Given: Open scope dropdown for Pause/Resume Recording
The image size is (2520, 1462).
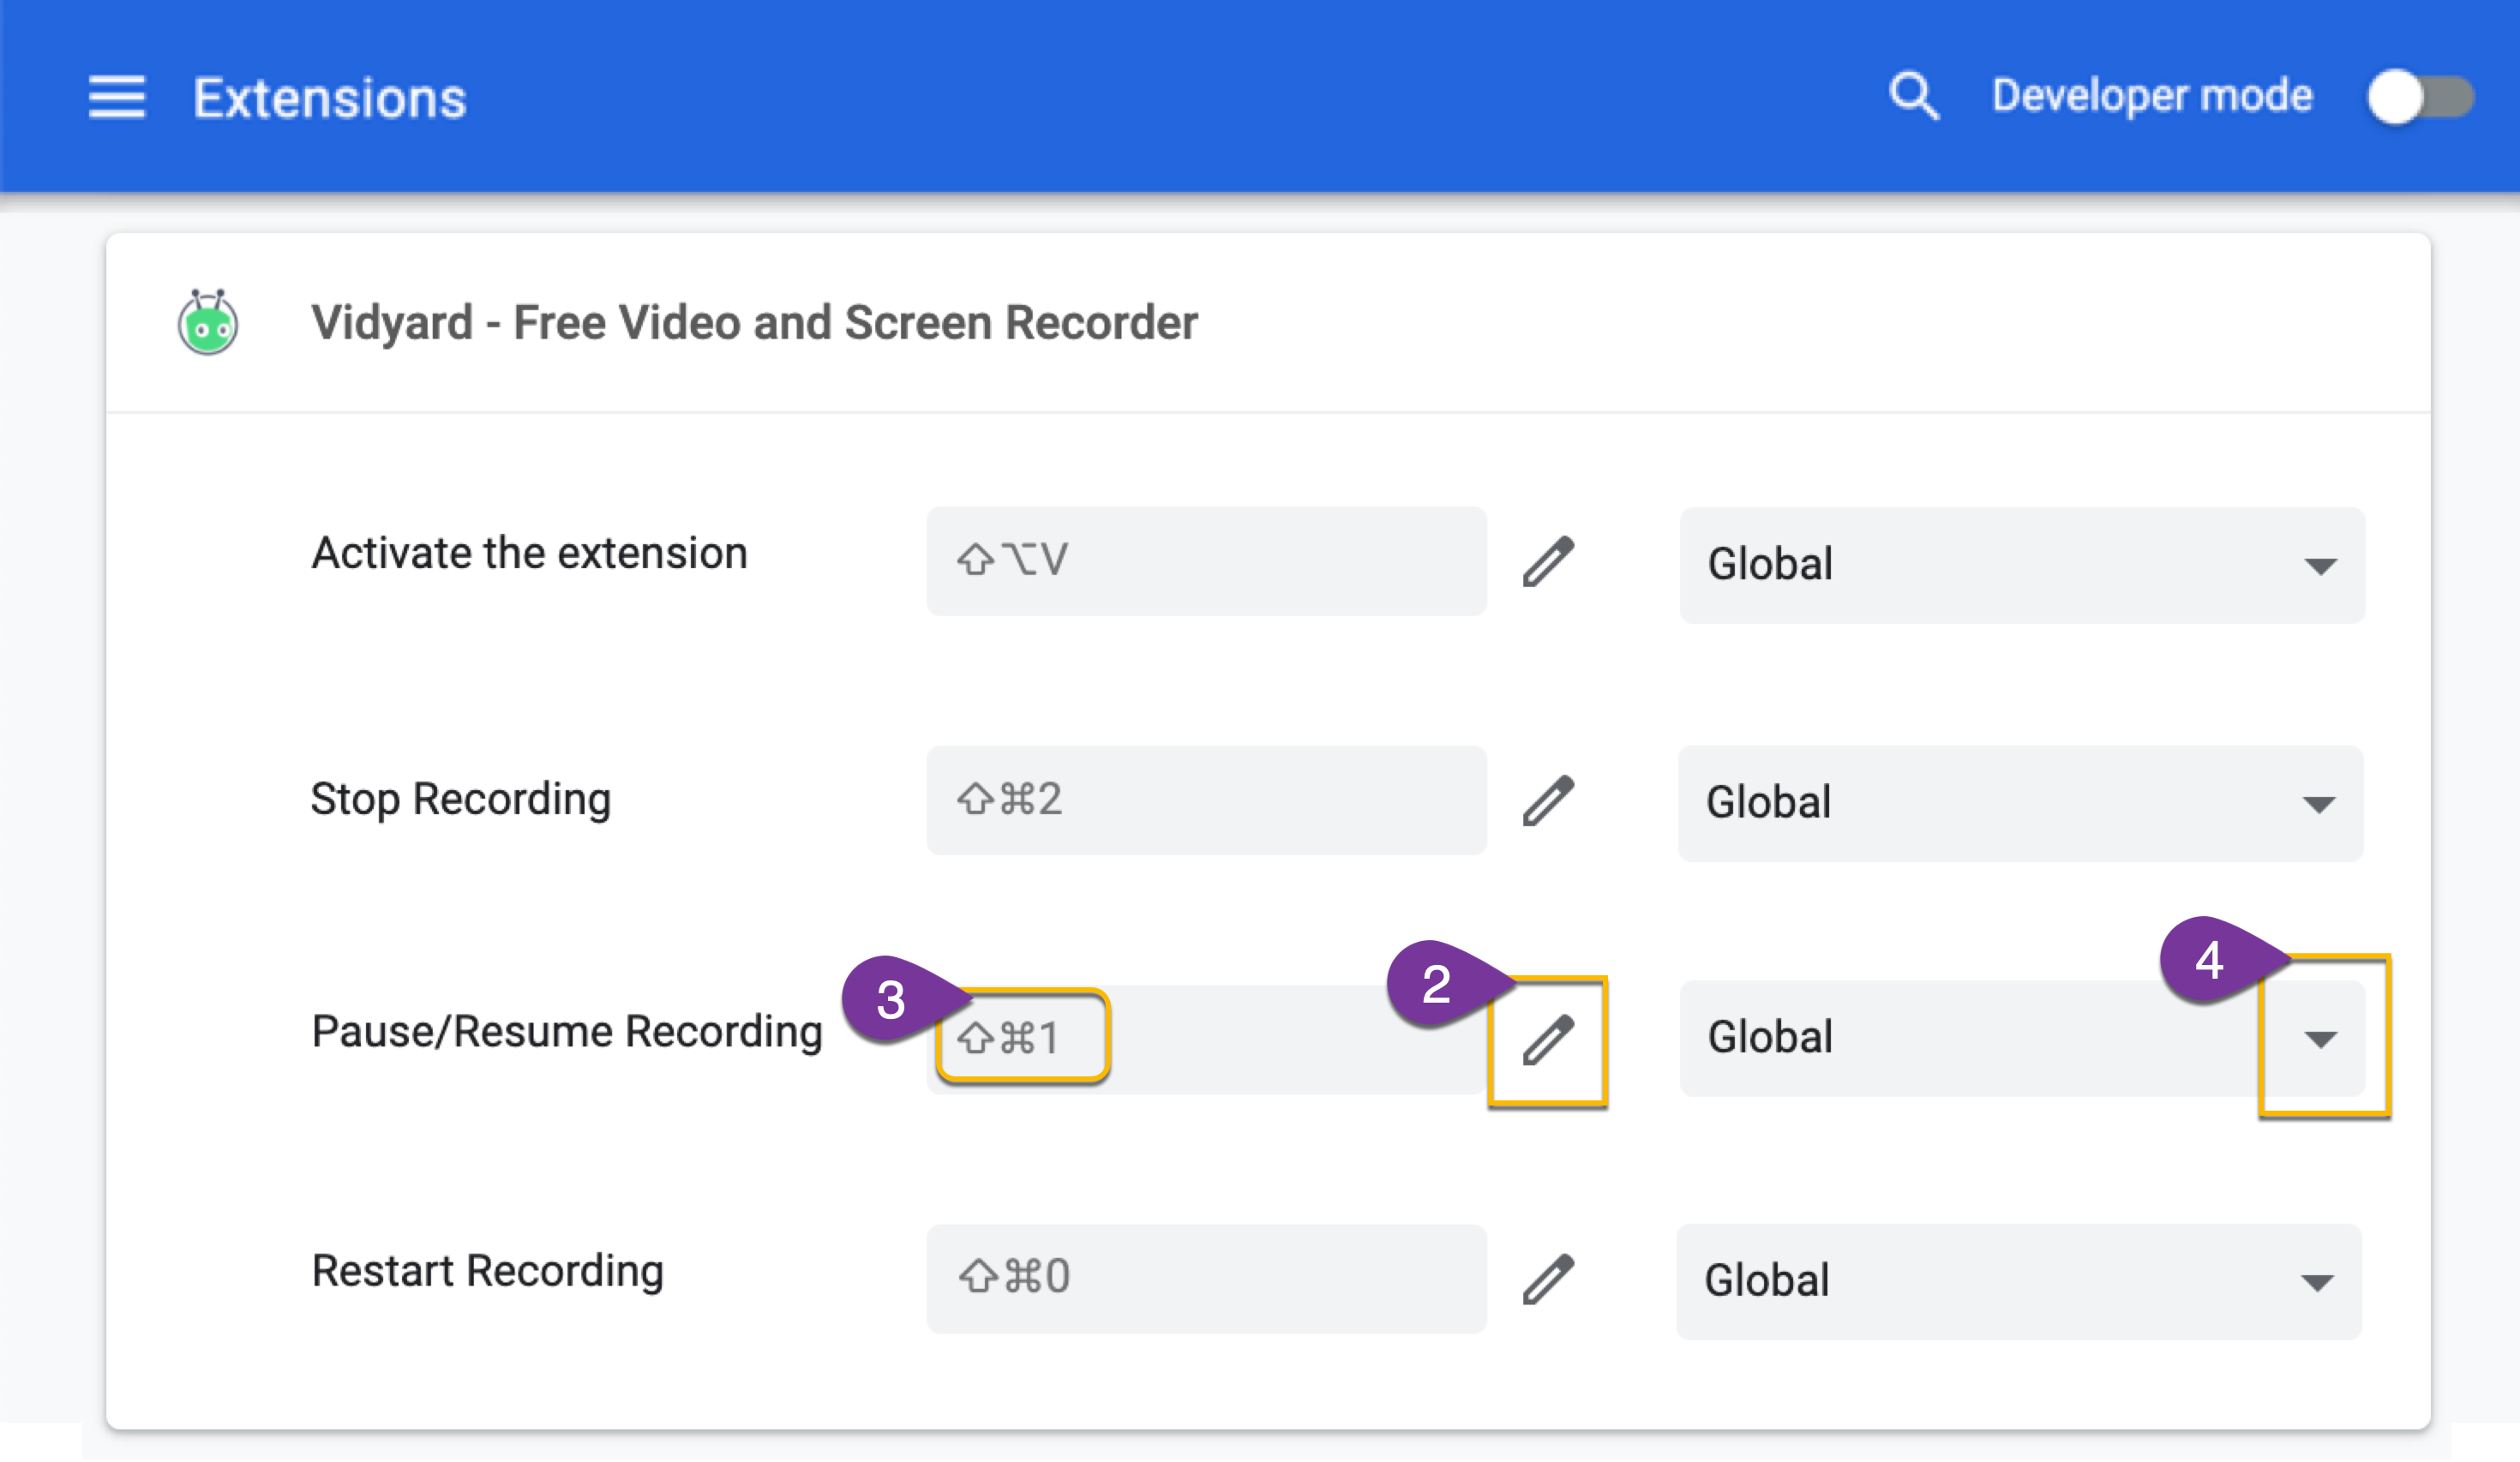Looking at the screenshot, I should [x=2022, y=1038].
